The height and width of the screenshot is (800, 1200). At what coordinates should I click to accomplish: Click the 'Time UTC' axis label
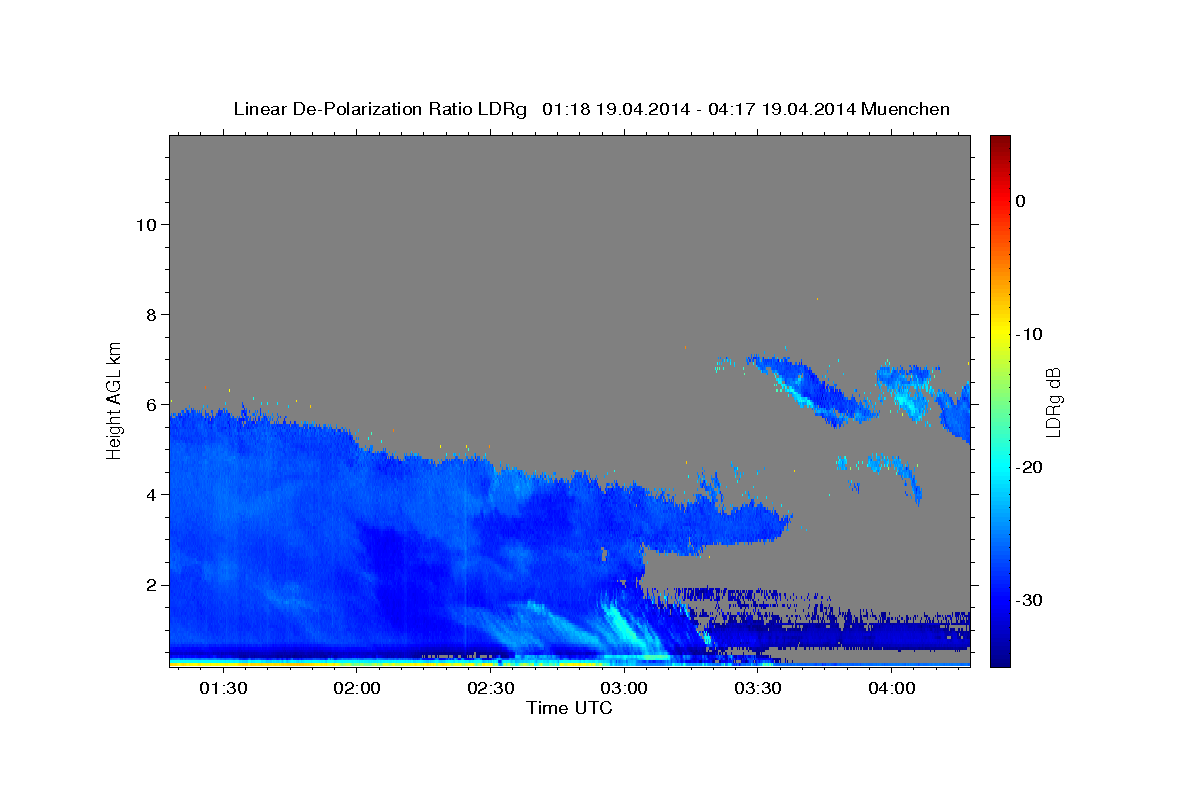pyautogui.click(x=569, y=708)
